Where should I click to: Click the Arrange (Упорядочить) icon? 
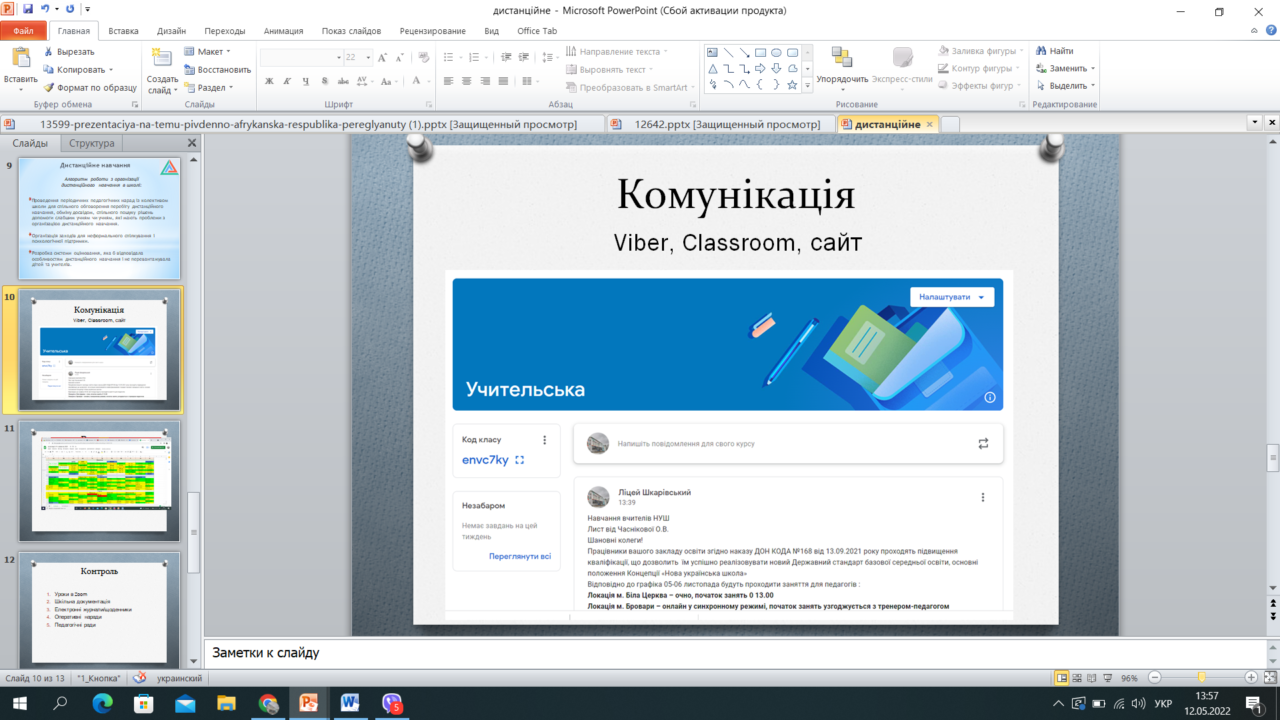tap(842, 58)
